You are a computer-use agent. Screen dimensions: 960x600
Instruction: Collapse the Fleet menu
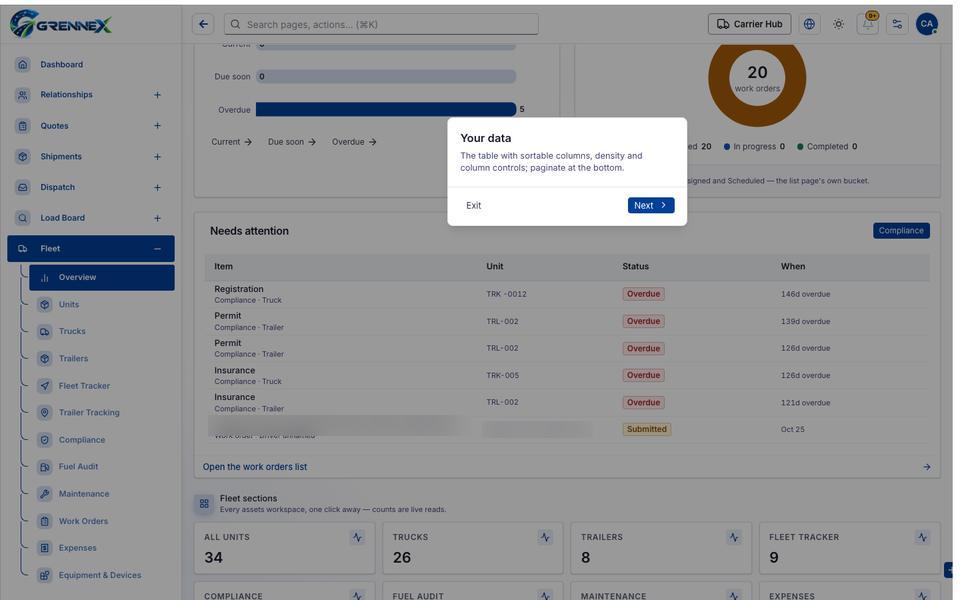click(91, 249)
